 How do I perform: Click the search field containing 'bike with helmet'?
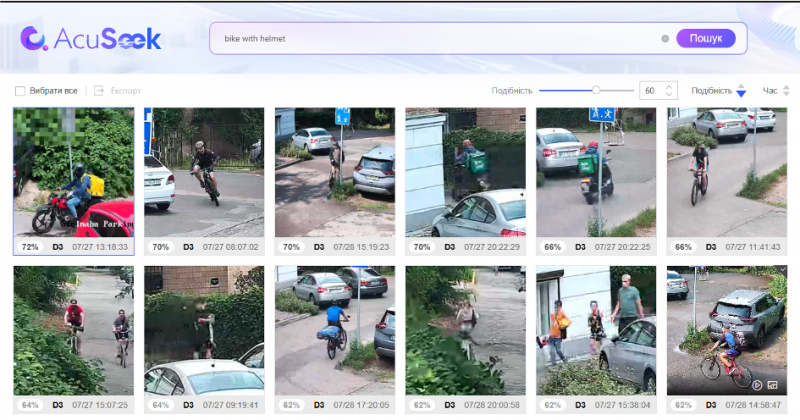(430, 39)
